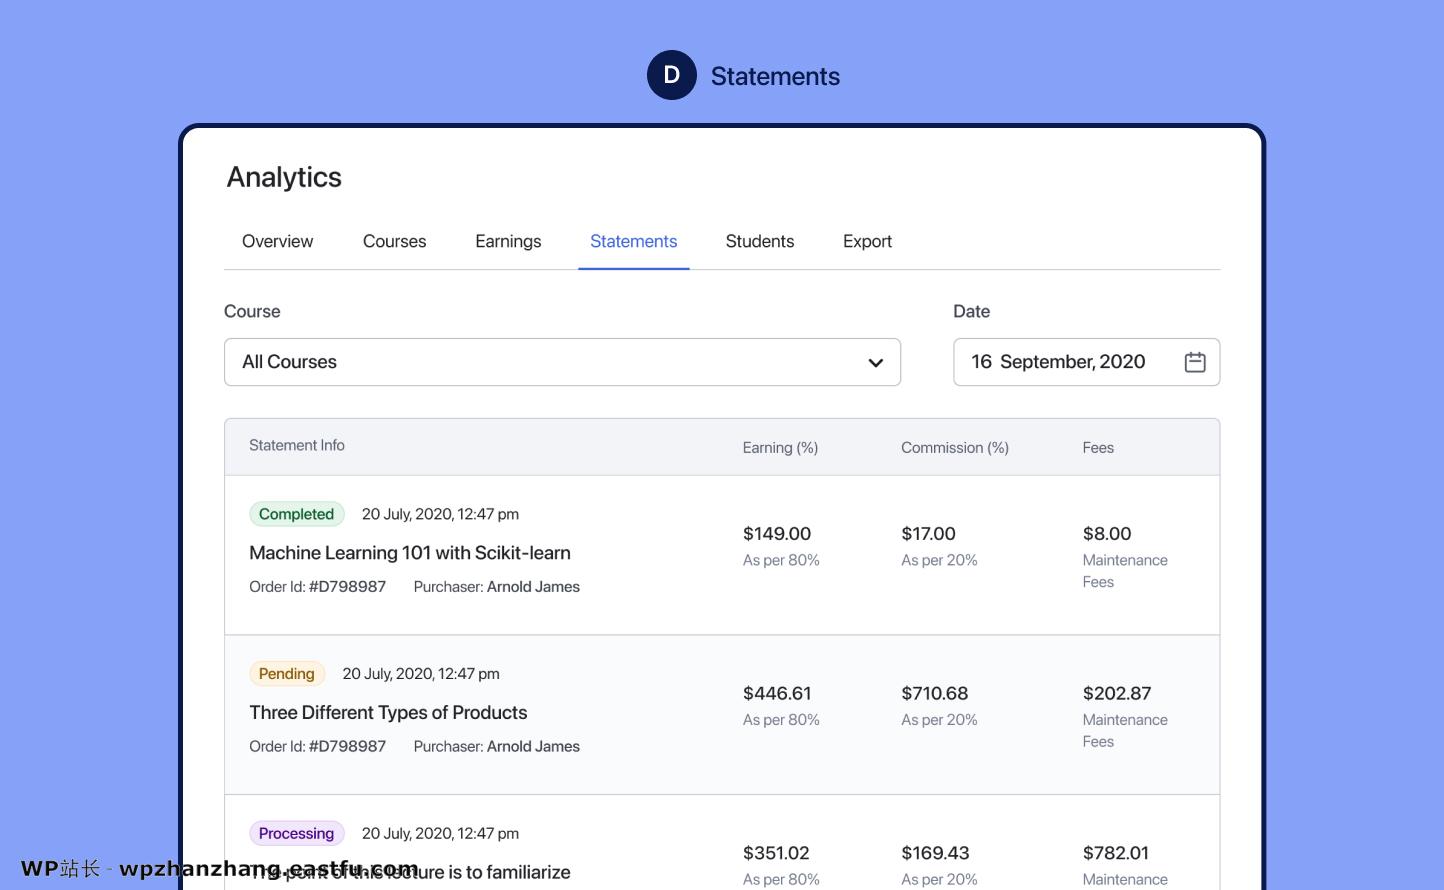Click the $149.00 earning value
The image size is (1444, 890).
(776, 533)
